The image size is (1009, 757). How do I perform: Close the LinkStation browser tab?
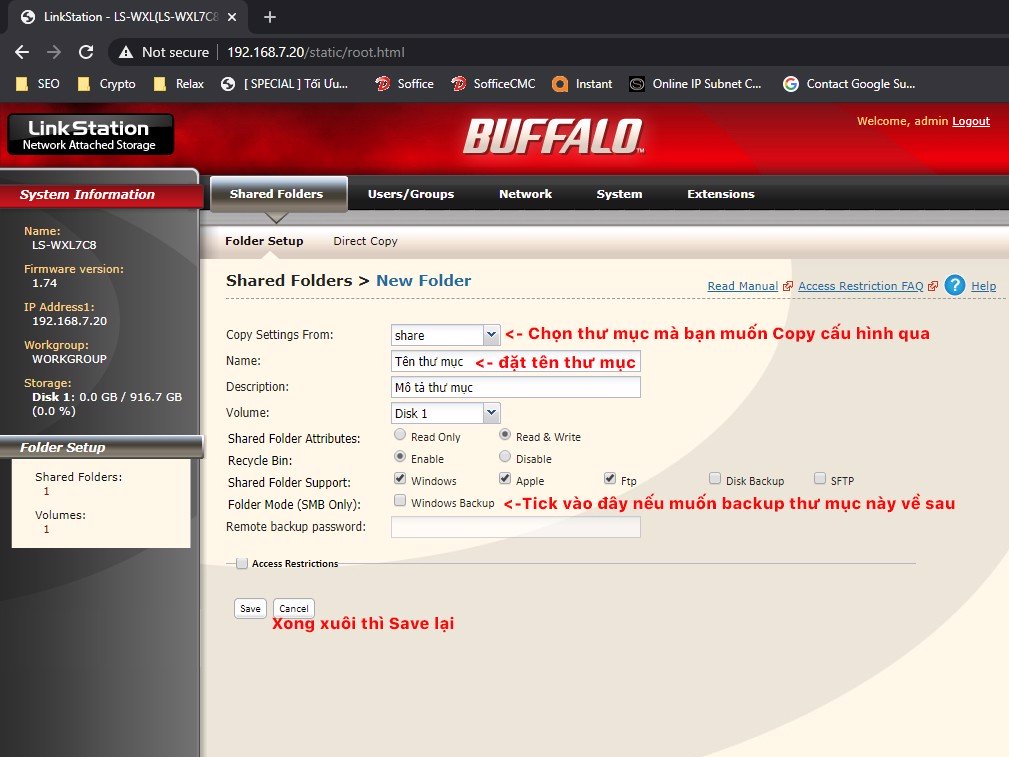(x=232, y=17)
